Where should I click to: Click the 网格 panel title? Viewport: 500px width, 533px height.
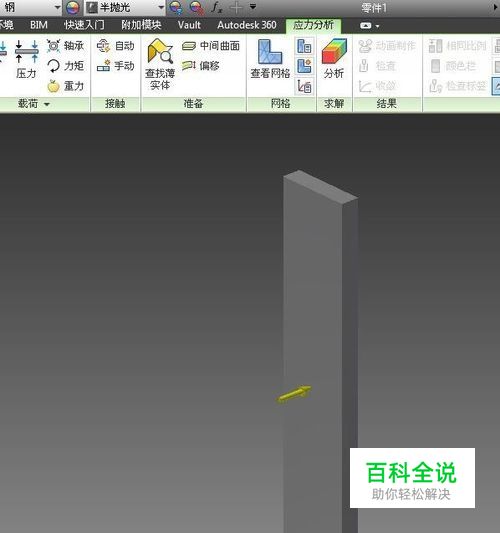[281, 103]
